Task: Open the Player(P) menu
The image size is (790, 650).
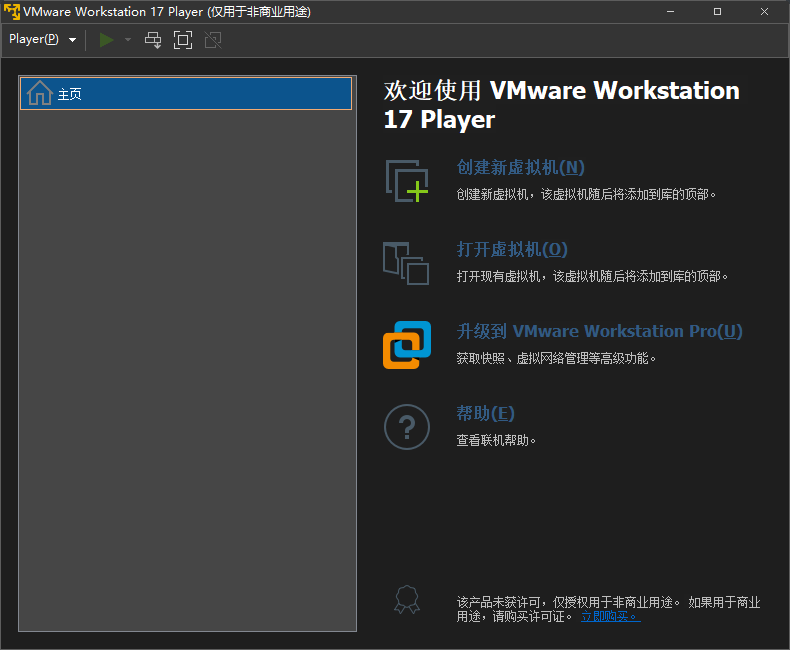Action: tap(42, 39)
